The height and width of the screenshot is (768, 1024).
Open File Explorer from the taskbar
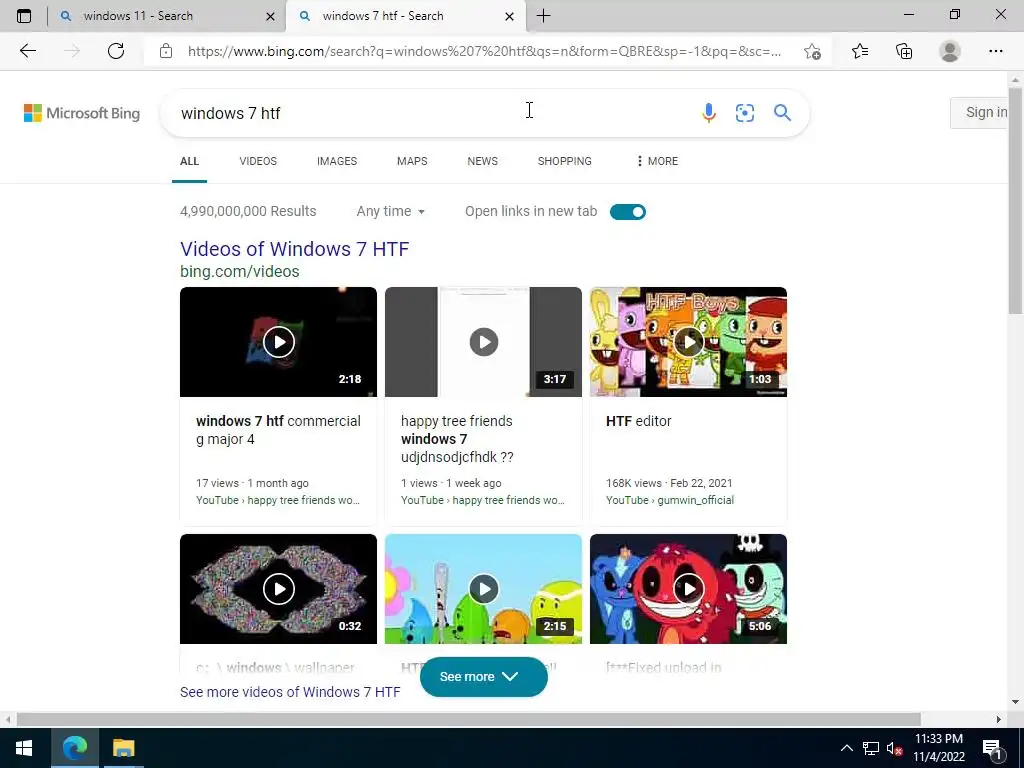pos(123,748)
